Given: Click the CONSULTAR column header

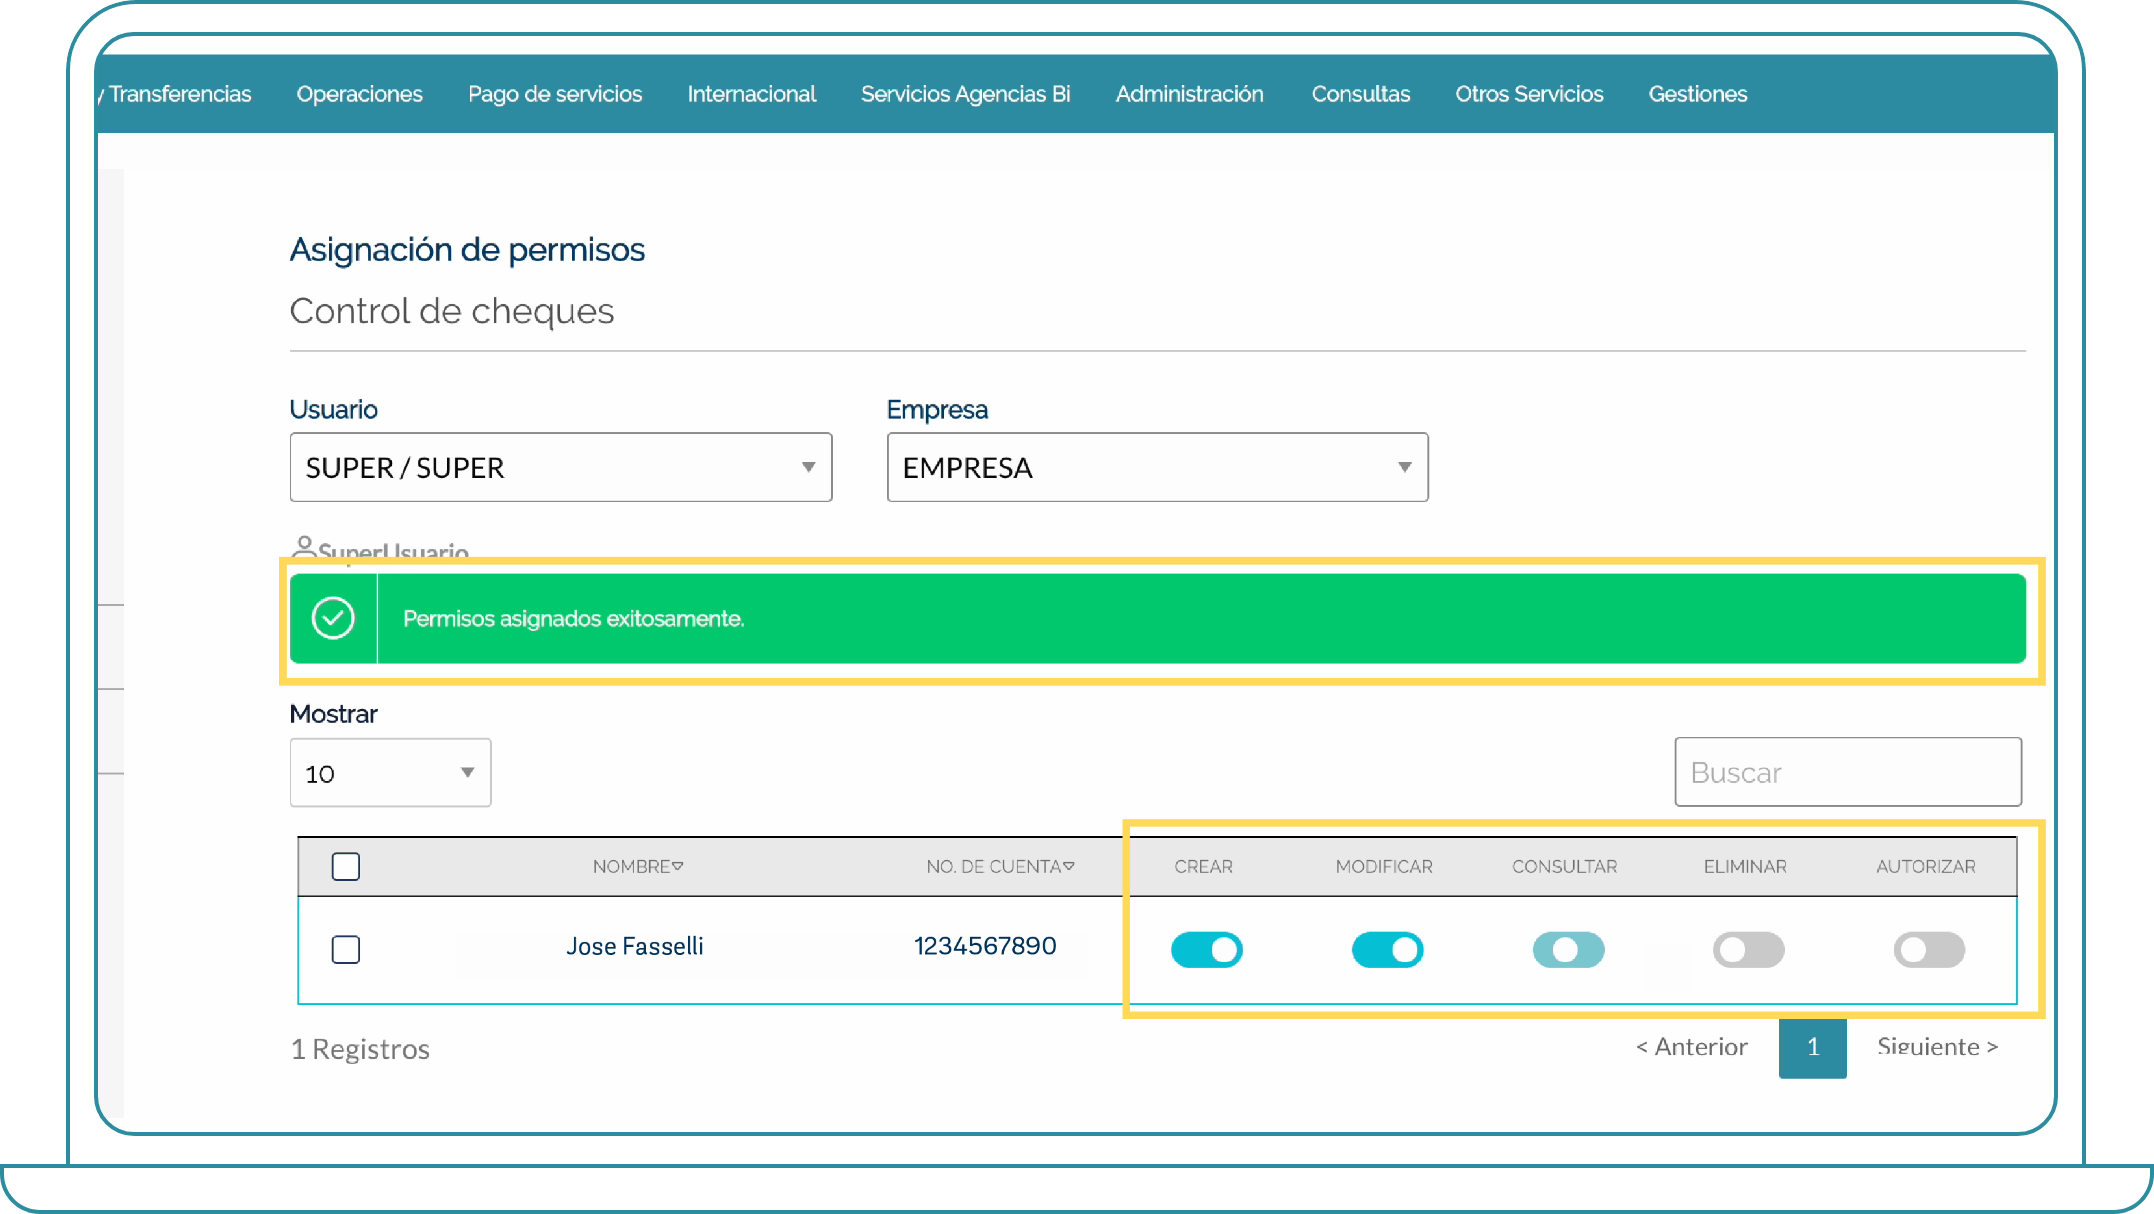Looking at the screenshot, I should point(1564,867).
